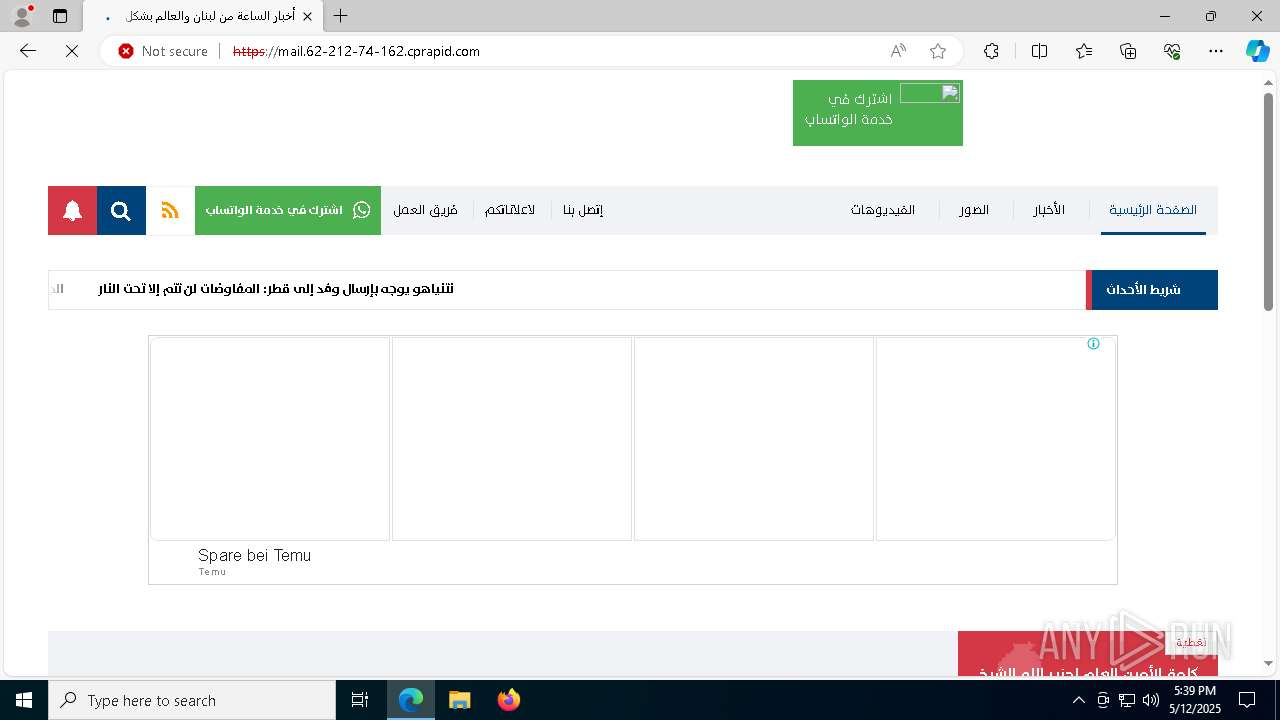The image size is (1280, 720).
Task: Open Read aloud in the address bar
Action: click(x=898, y=51)
